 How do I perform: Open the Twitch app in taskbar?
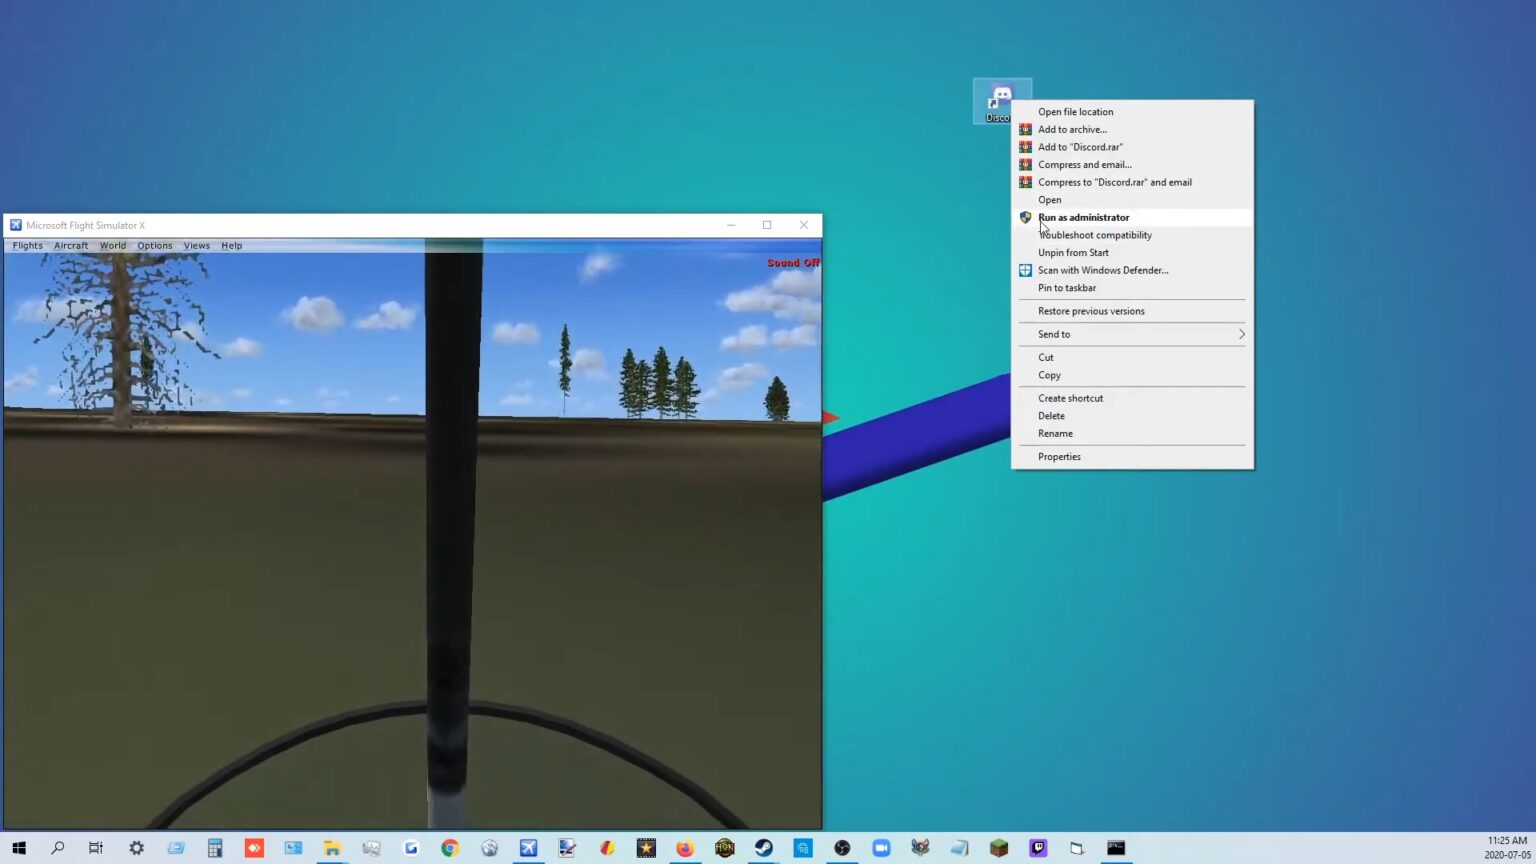tap(1038, 848)
